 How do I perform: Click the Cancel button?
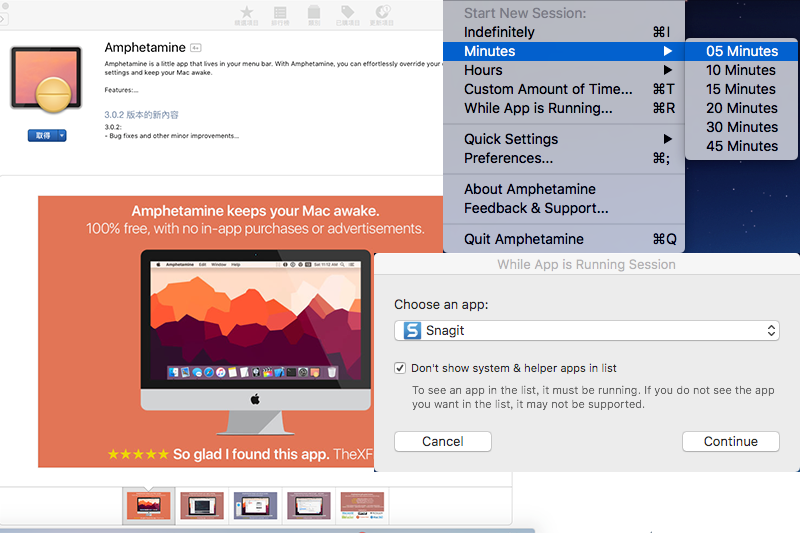443,441
